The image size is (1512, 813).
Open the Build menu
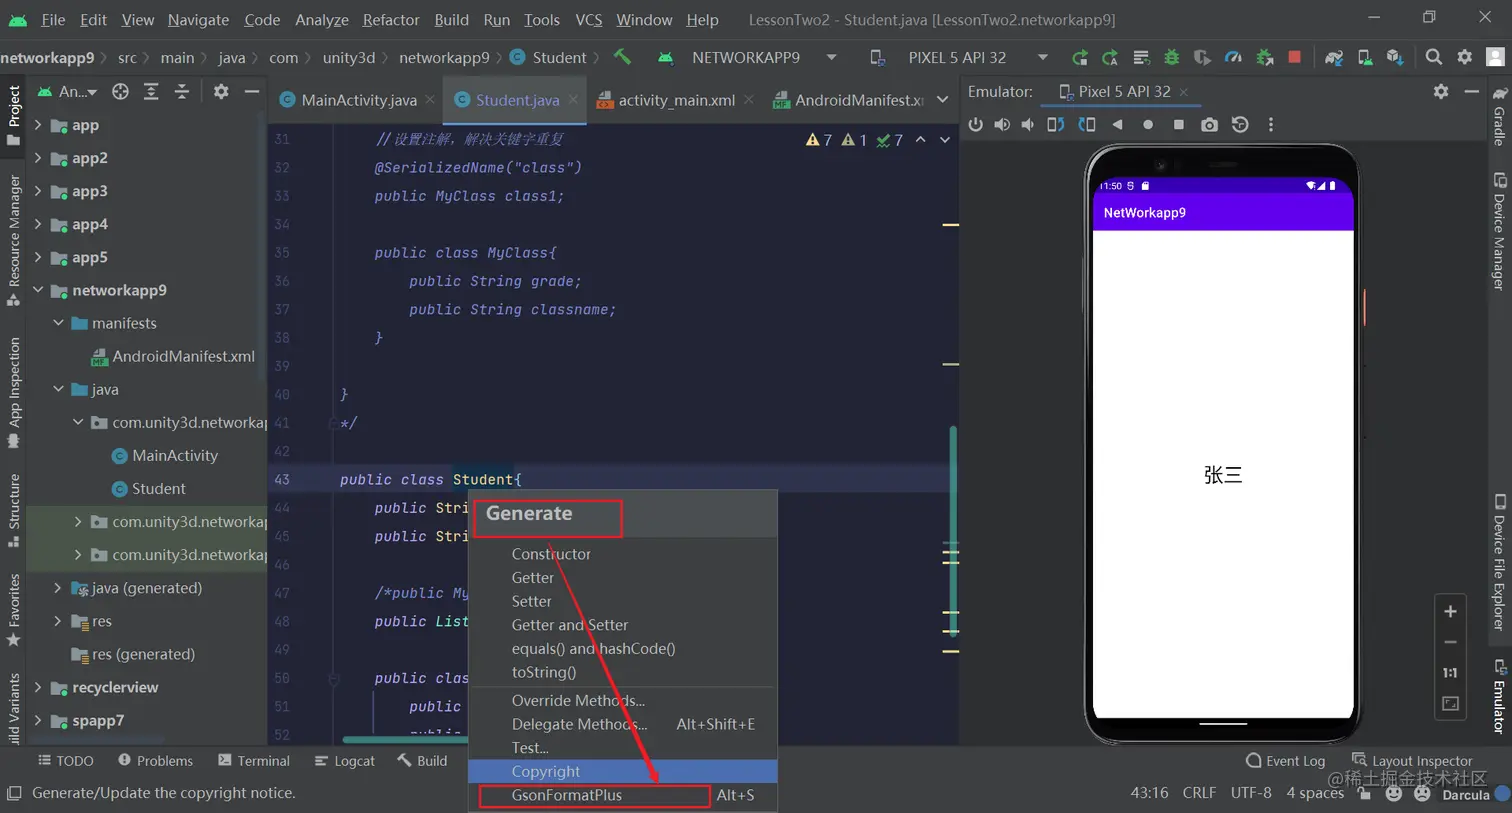tap(451, 19)
